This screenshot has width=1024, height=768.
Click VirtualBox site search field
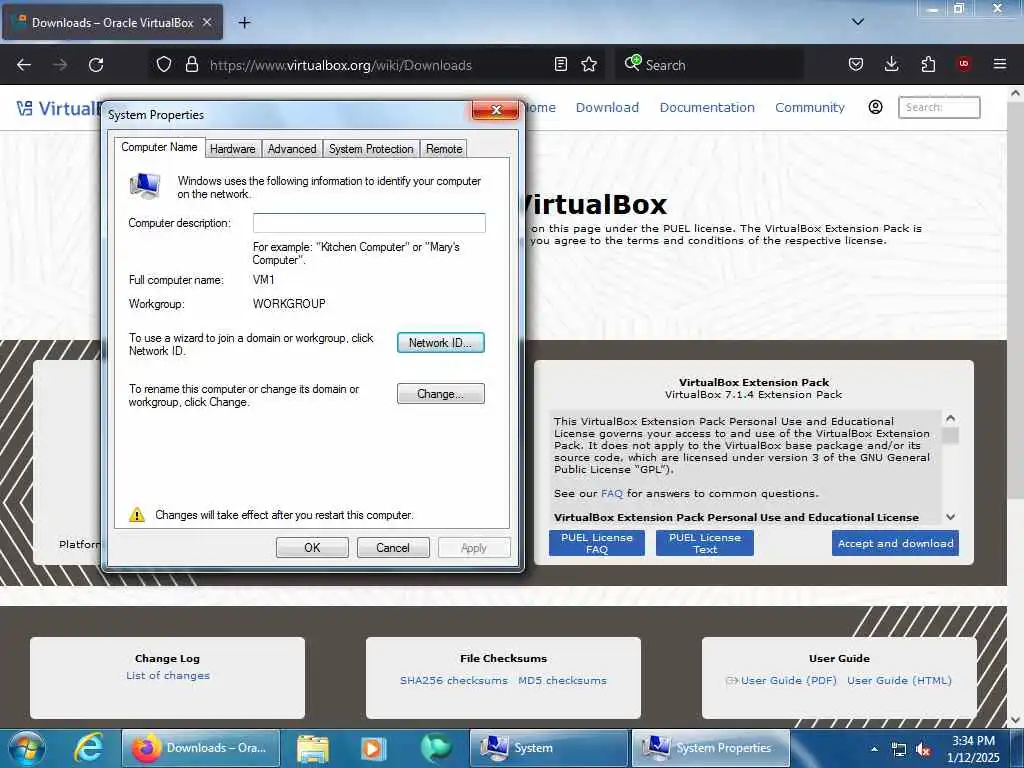point(939,107)
